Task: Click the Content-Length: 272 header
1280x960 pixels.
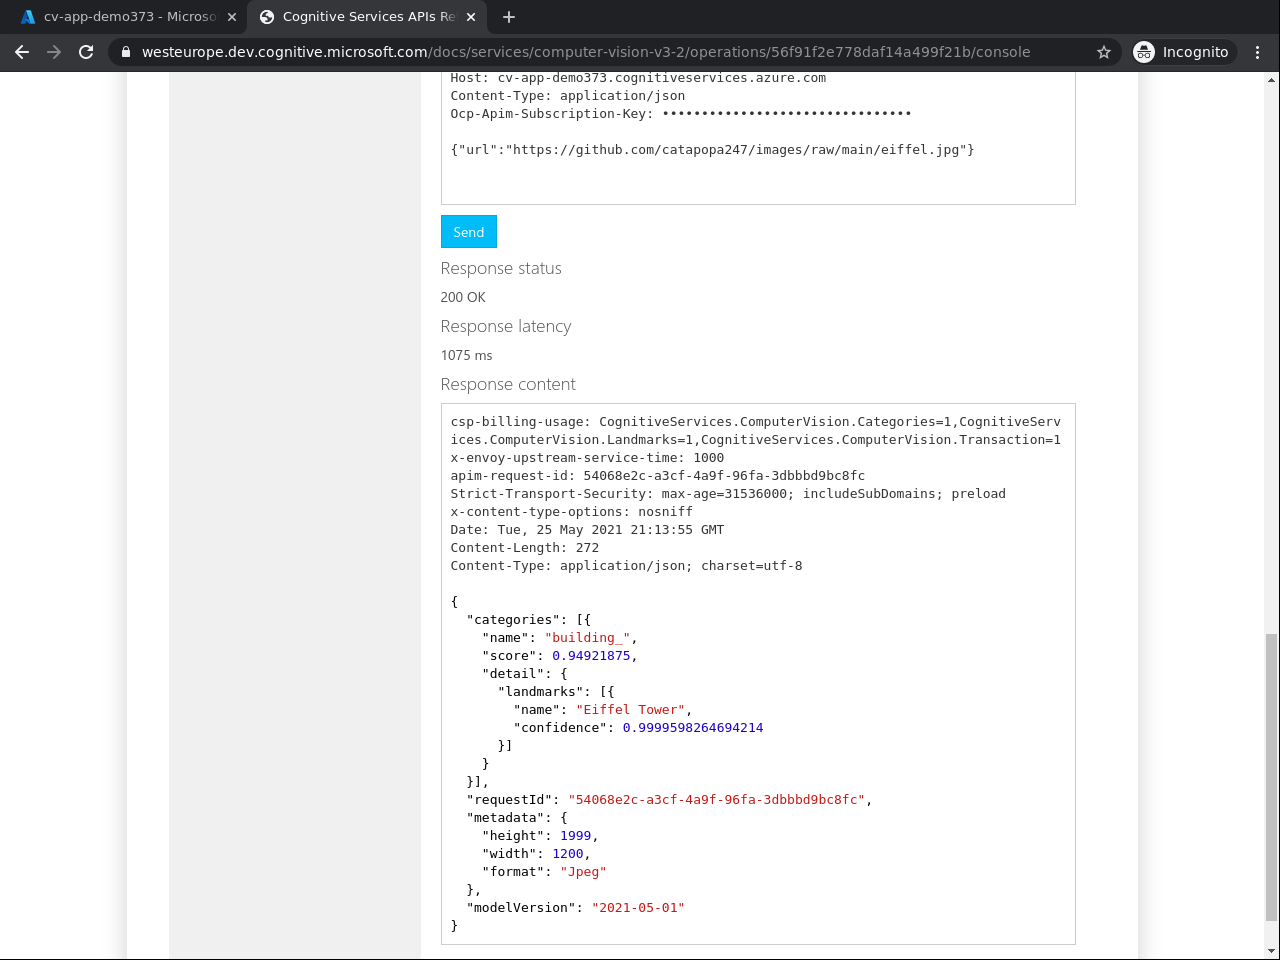Action: [x=525, y=548]
